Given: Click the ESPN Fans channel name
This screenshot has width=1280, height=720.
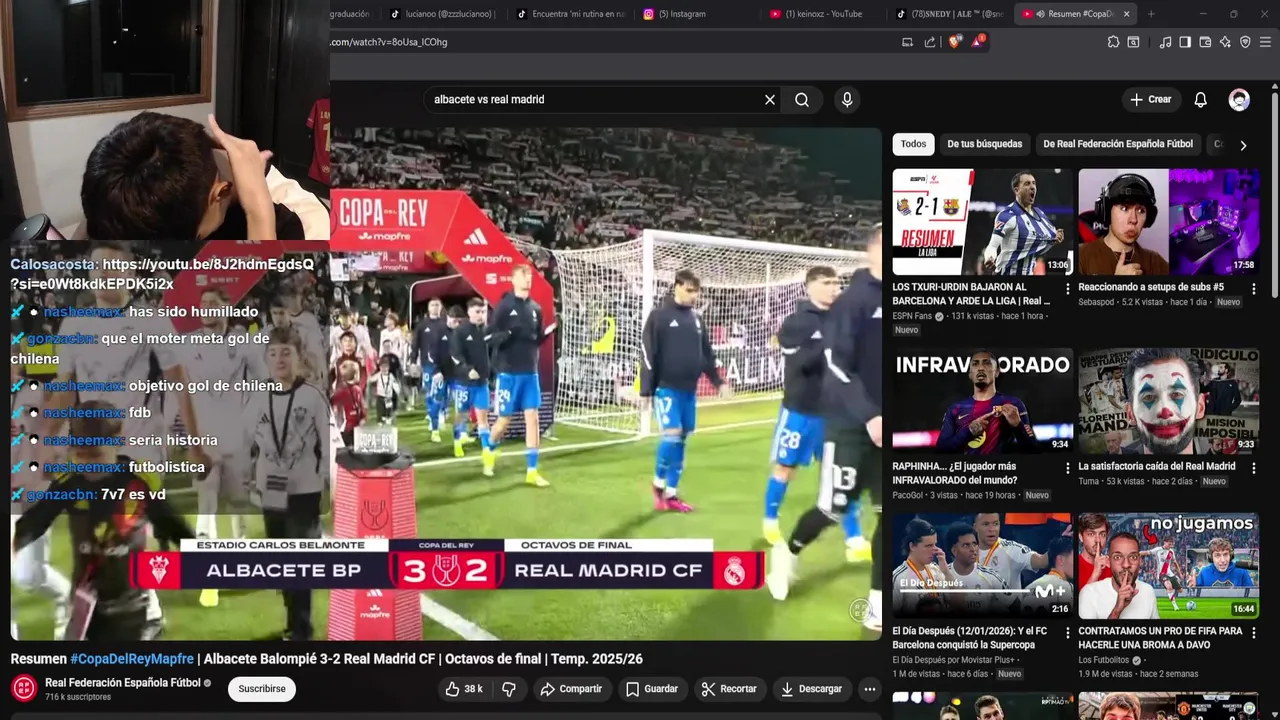Looking at the screenshot, I should click(912, 316).
